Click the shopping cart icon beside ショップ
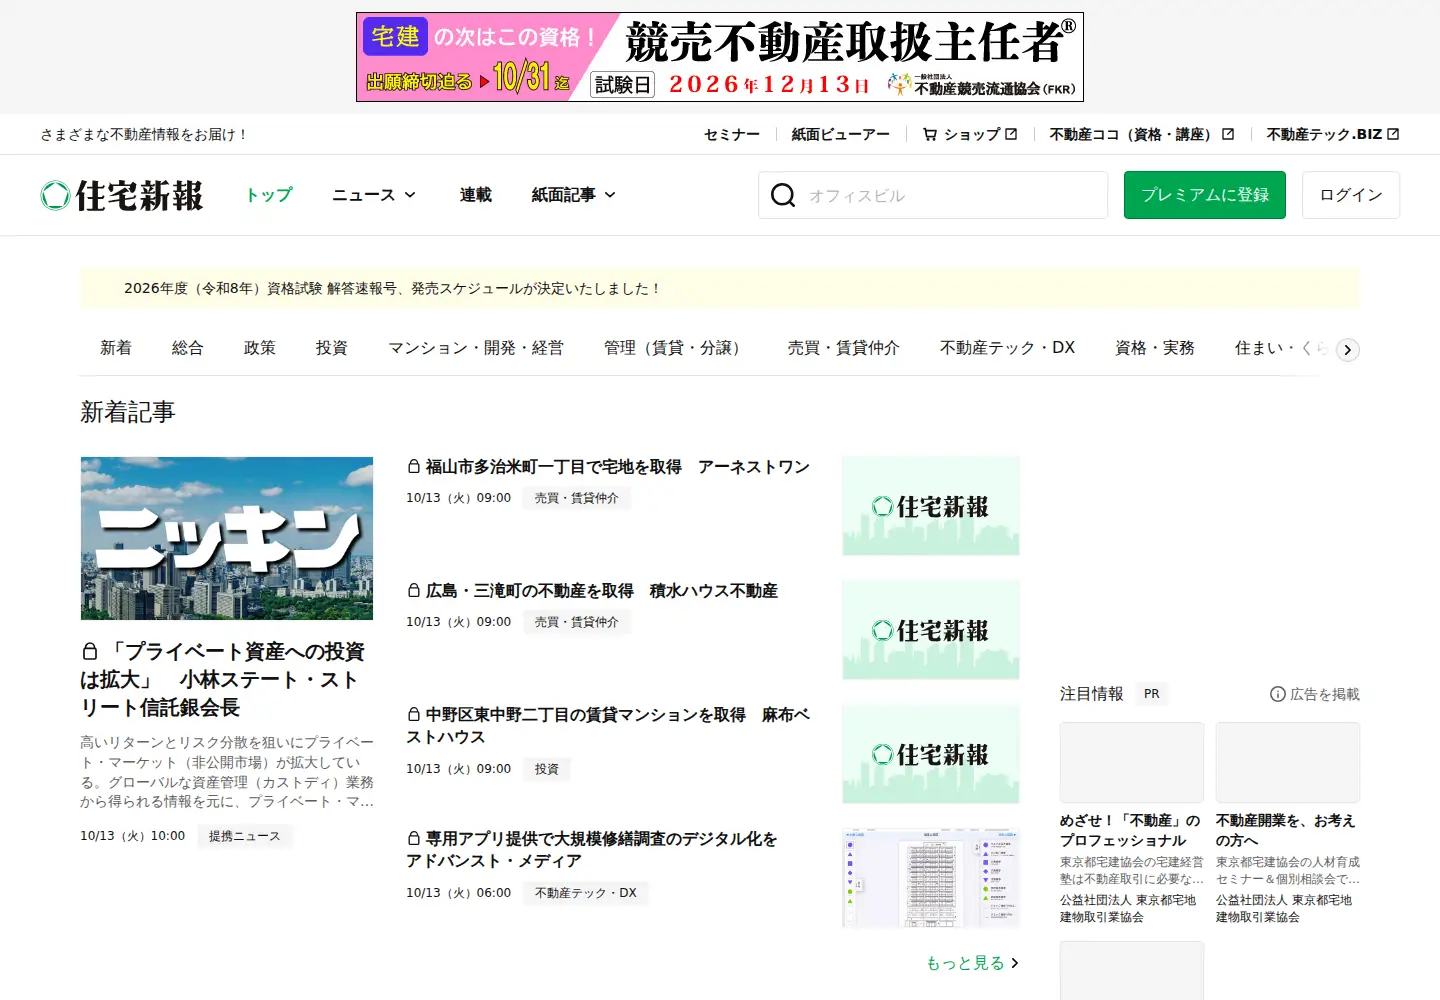 (930, 134)
